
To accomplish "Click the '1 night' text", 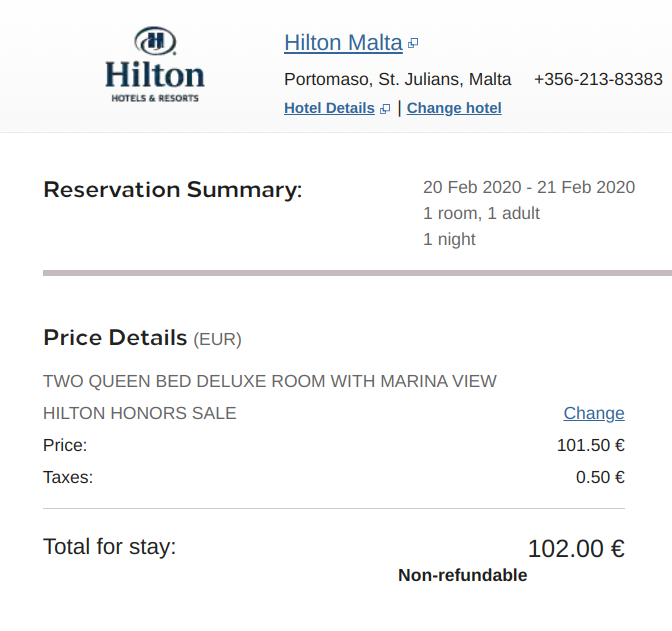I will click(x=449, y=239).
